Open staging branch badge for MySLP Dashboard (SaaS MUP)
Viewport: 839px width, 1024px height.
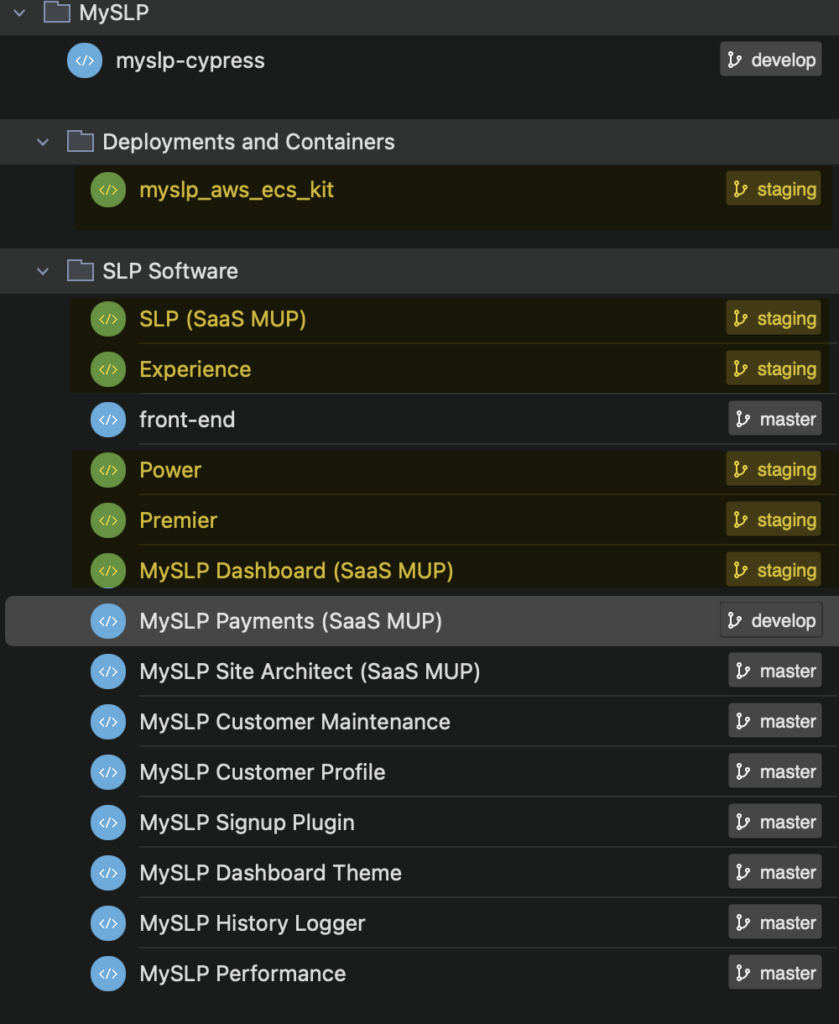tap(774, 569)
